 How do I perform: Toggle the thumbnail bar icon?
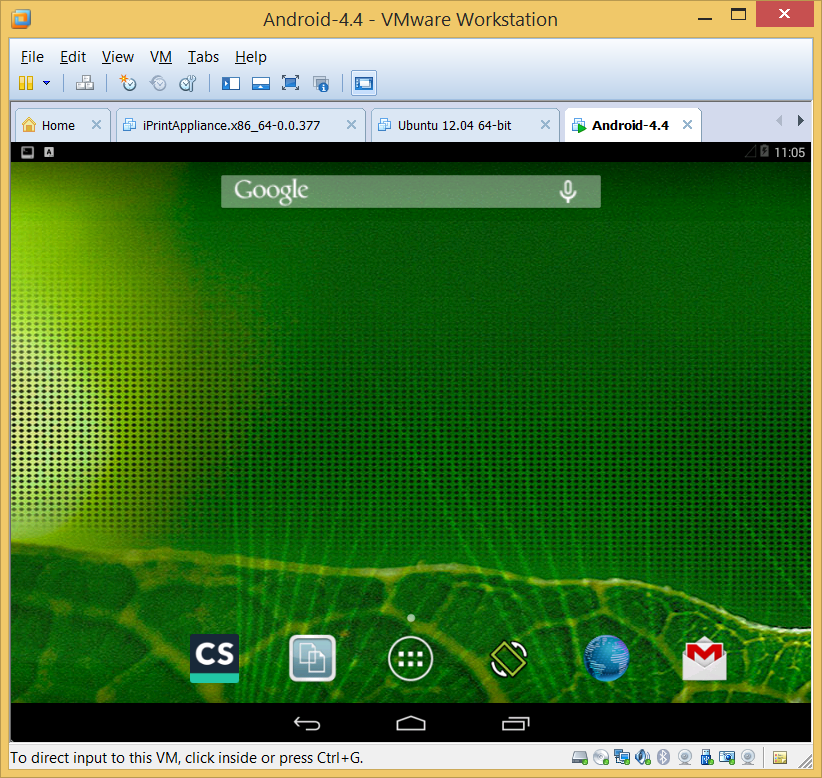(261, 83)
